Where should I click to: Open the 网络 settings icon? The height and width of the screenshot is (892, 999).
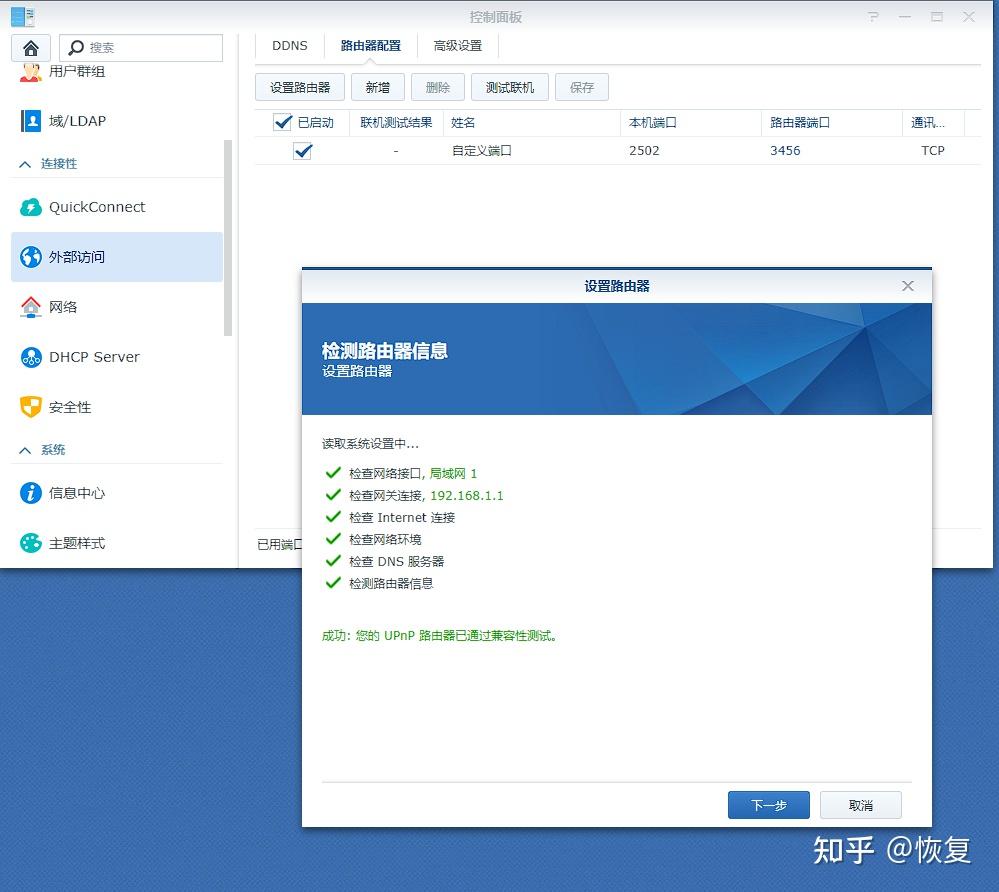pyautogui.click(x=63, y=307)
